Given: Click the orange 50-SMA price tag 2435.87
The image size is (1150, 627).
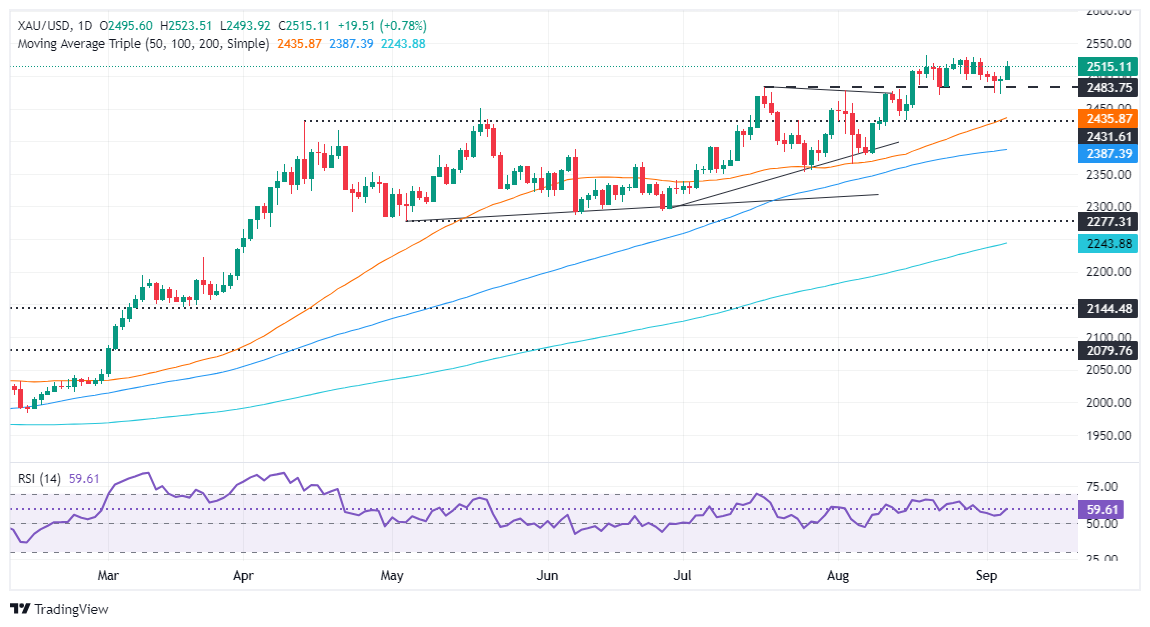Looking at the screenshot, I should click(x=1111, y=119).
